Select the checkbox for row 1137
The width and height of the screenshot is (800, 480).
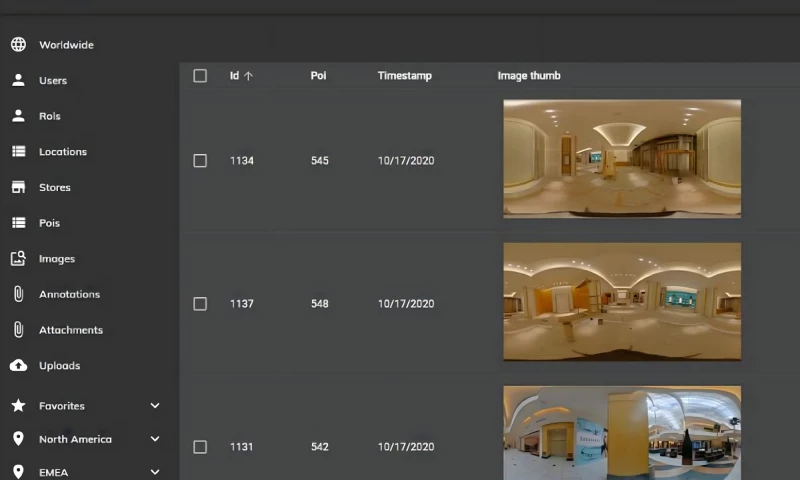(x=200, y=304)
